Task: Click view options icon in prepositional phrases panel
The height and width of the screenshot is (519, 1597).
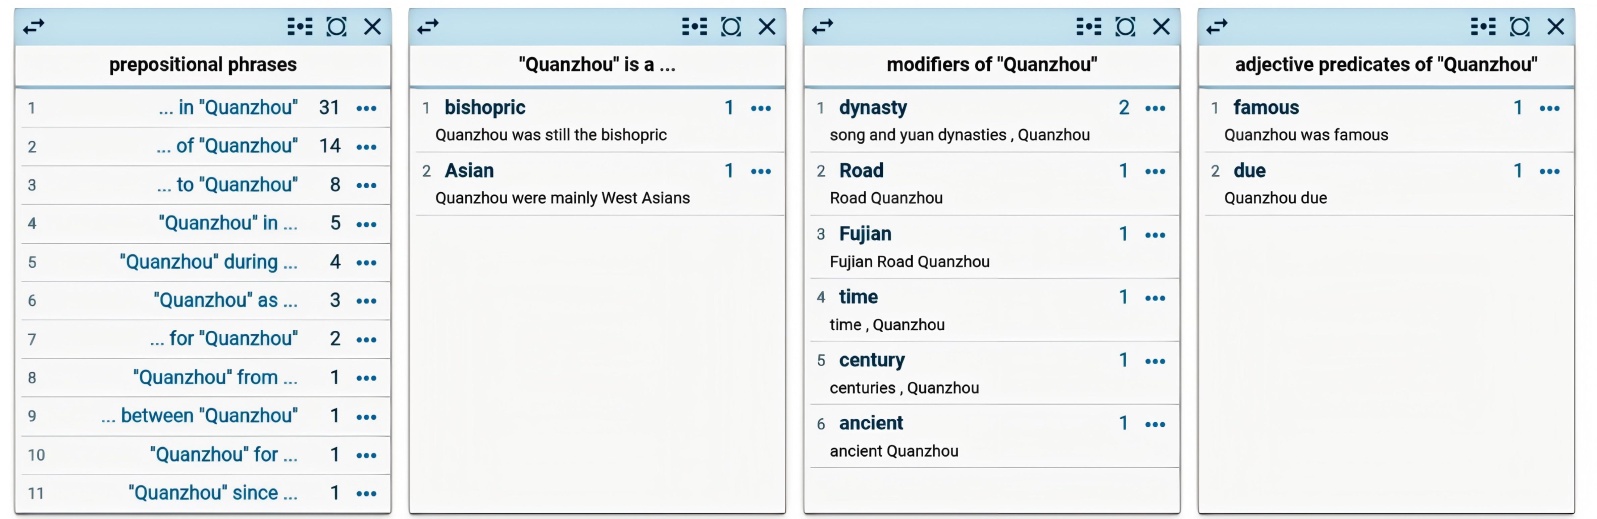Action: pos(300,27)
